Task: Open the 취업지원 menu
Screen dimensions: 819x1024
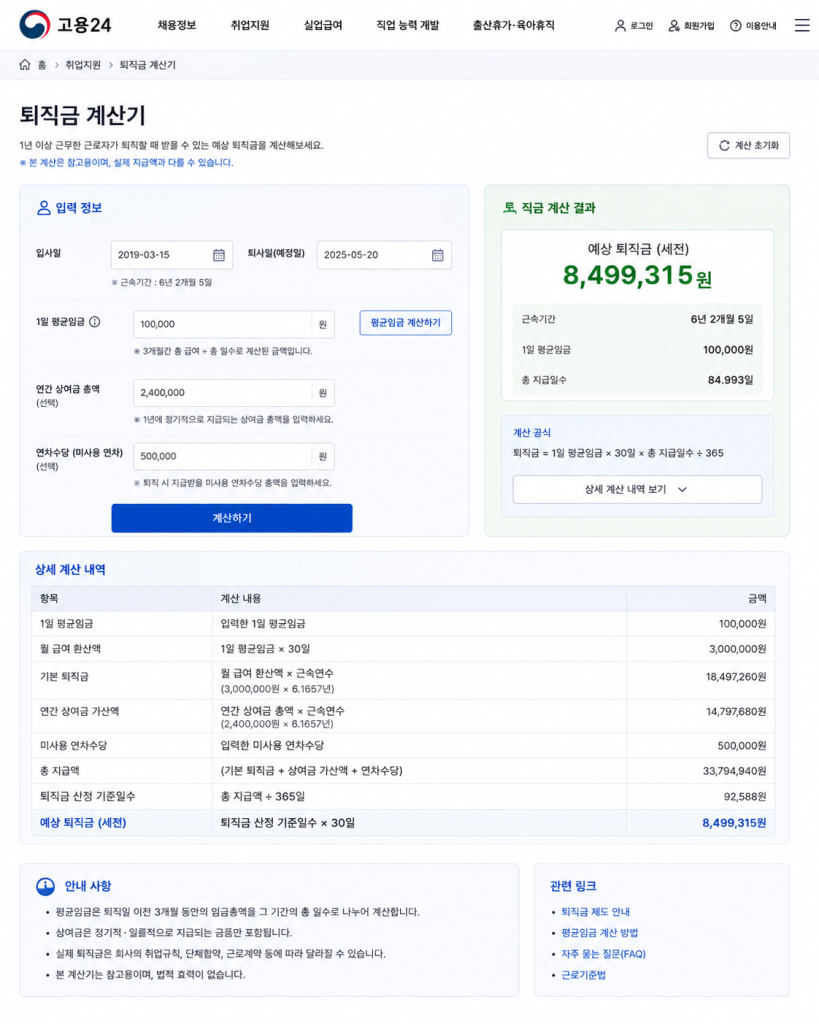Action: [x=249, y=25]
